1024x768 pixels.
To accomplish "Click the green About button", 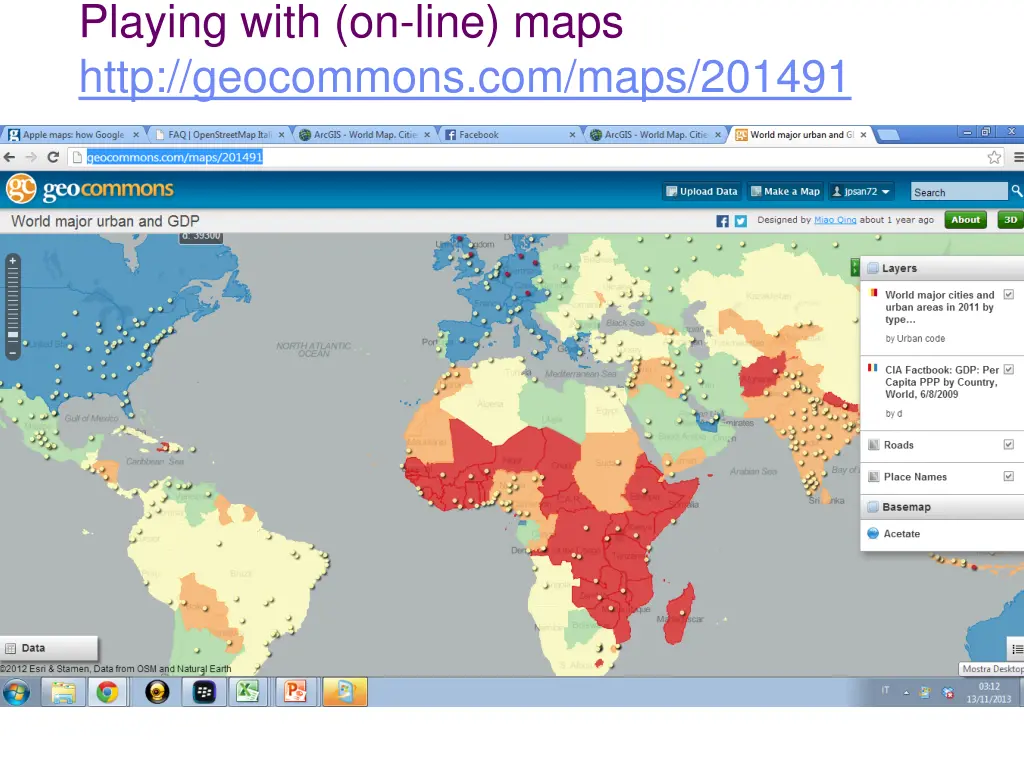I will [965, 220].
